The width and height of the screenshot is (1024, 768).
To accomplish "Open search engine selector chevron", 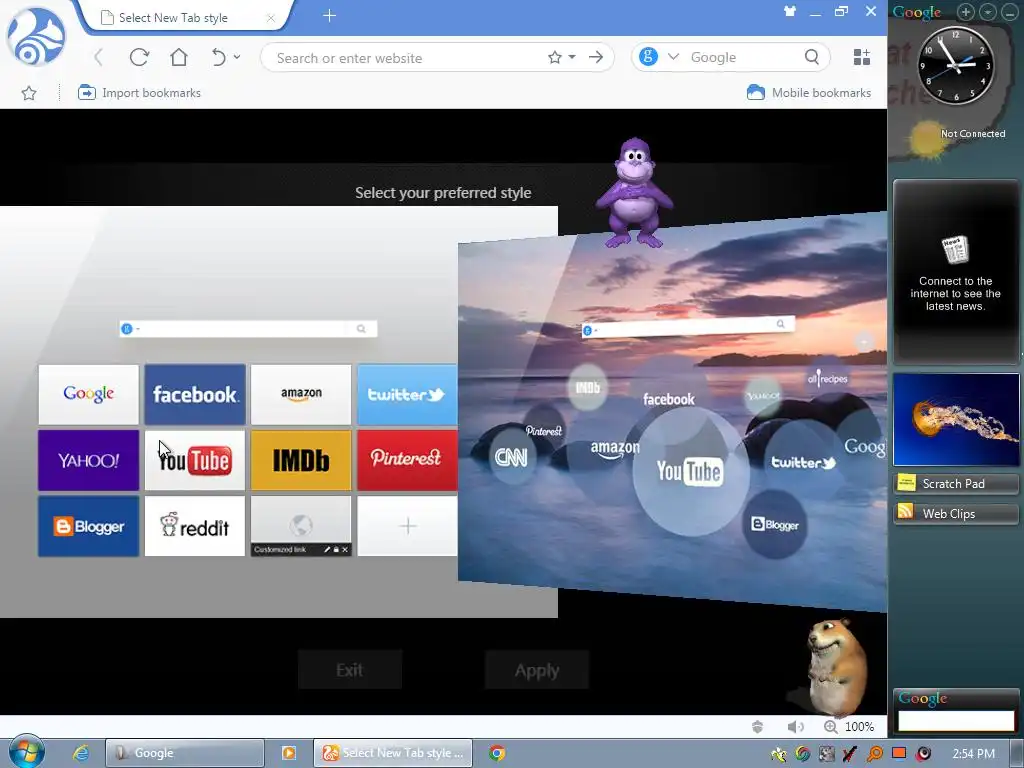I will [x=673, y=57].
